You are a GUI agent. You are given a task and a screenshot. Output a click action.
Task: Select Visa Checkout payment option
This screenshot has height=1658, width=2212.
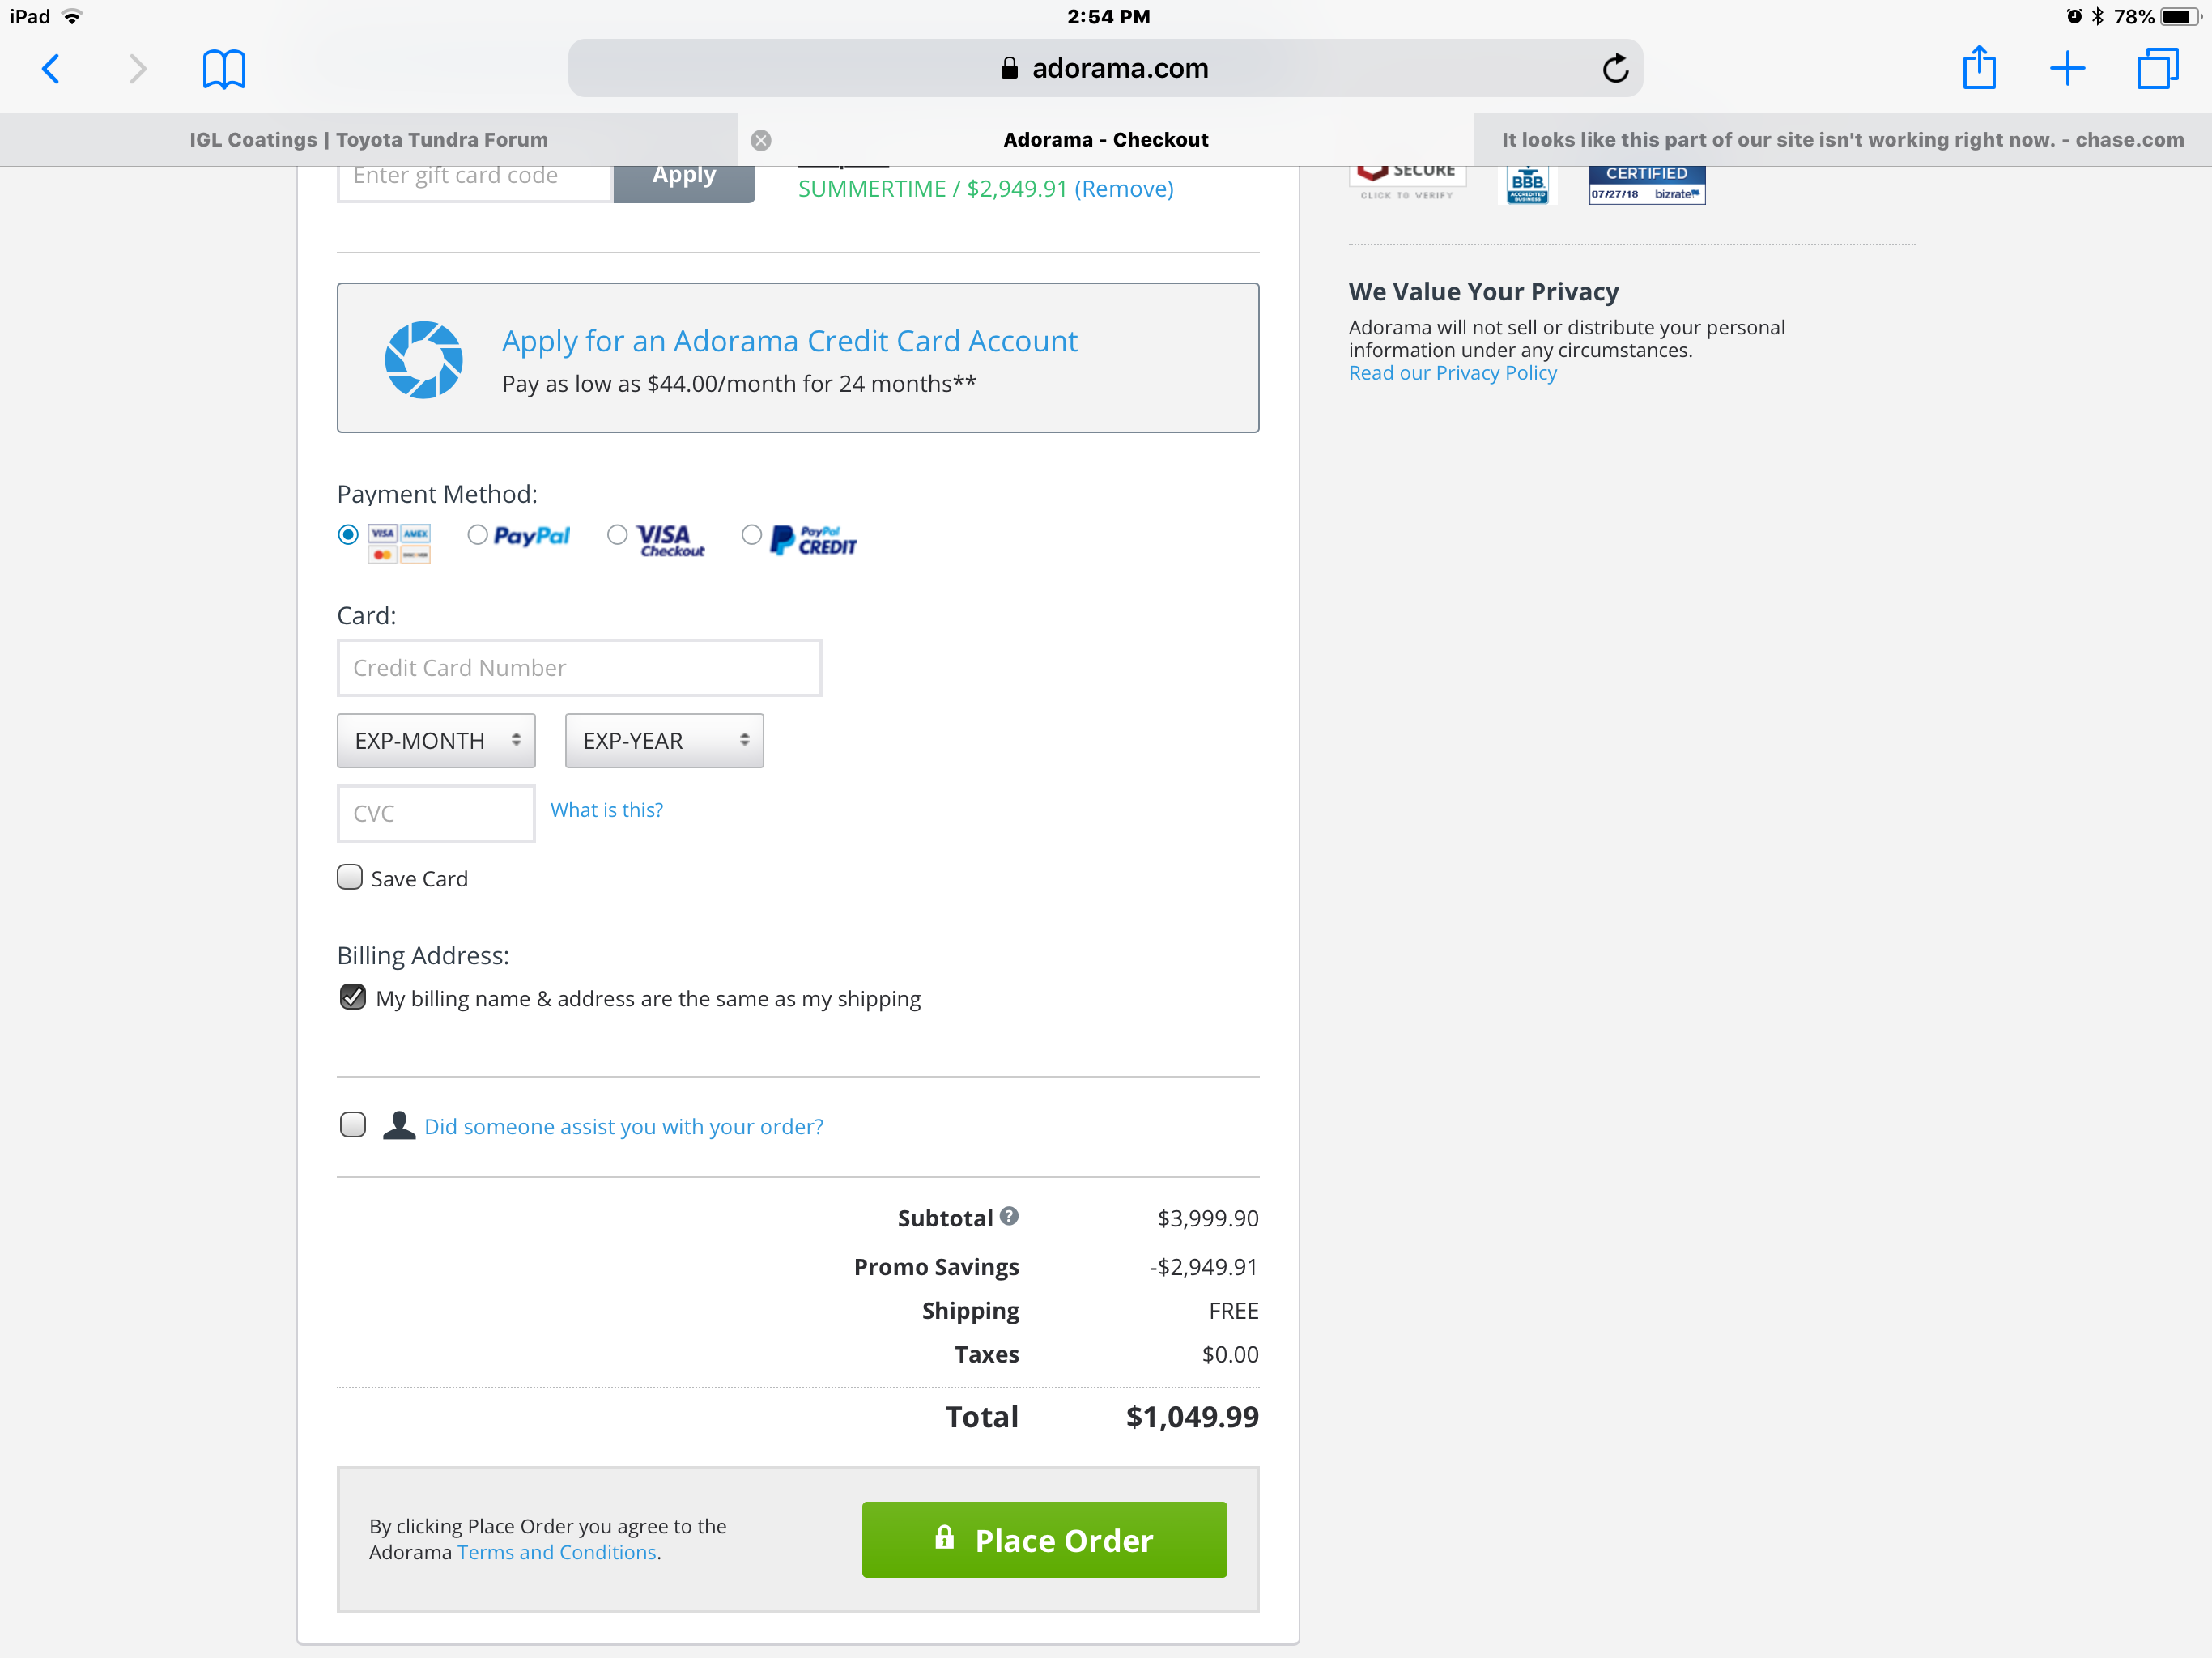[x=618, y=535]
